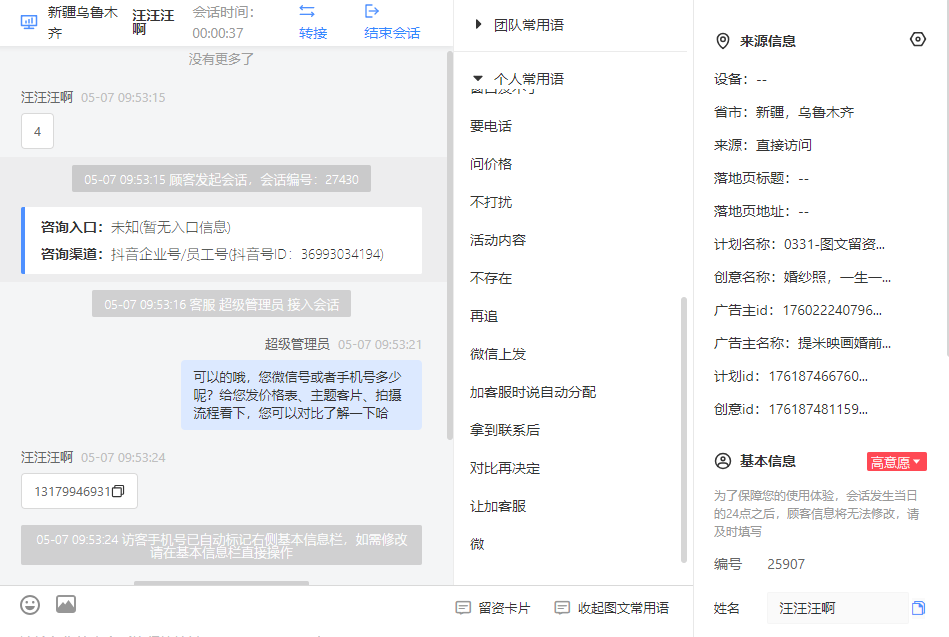The image size is (949, 637).
Task: Click the 咨询渠道 抖音企业号 info line
Action: point(212,254)
